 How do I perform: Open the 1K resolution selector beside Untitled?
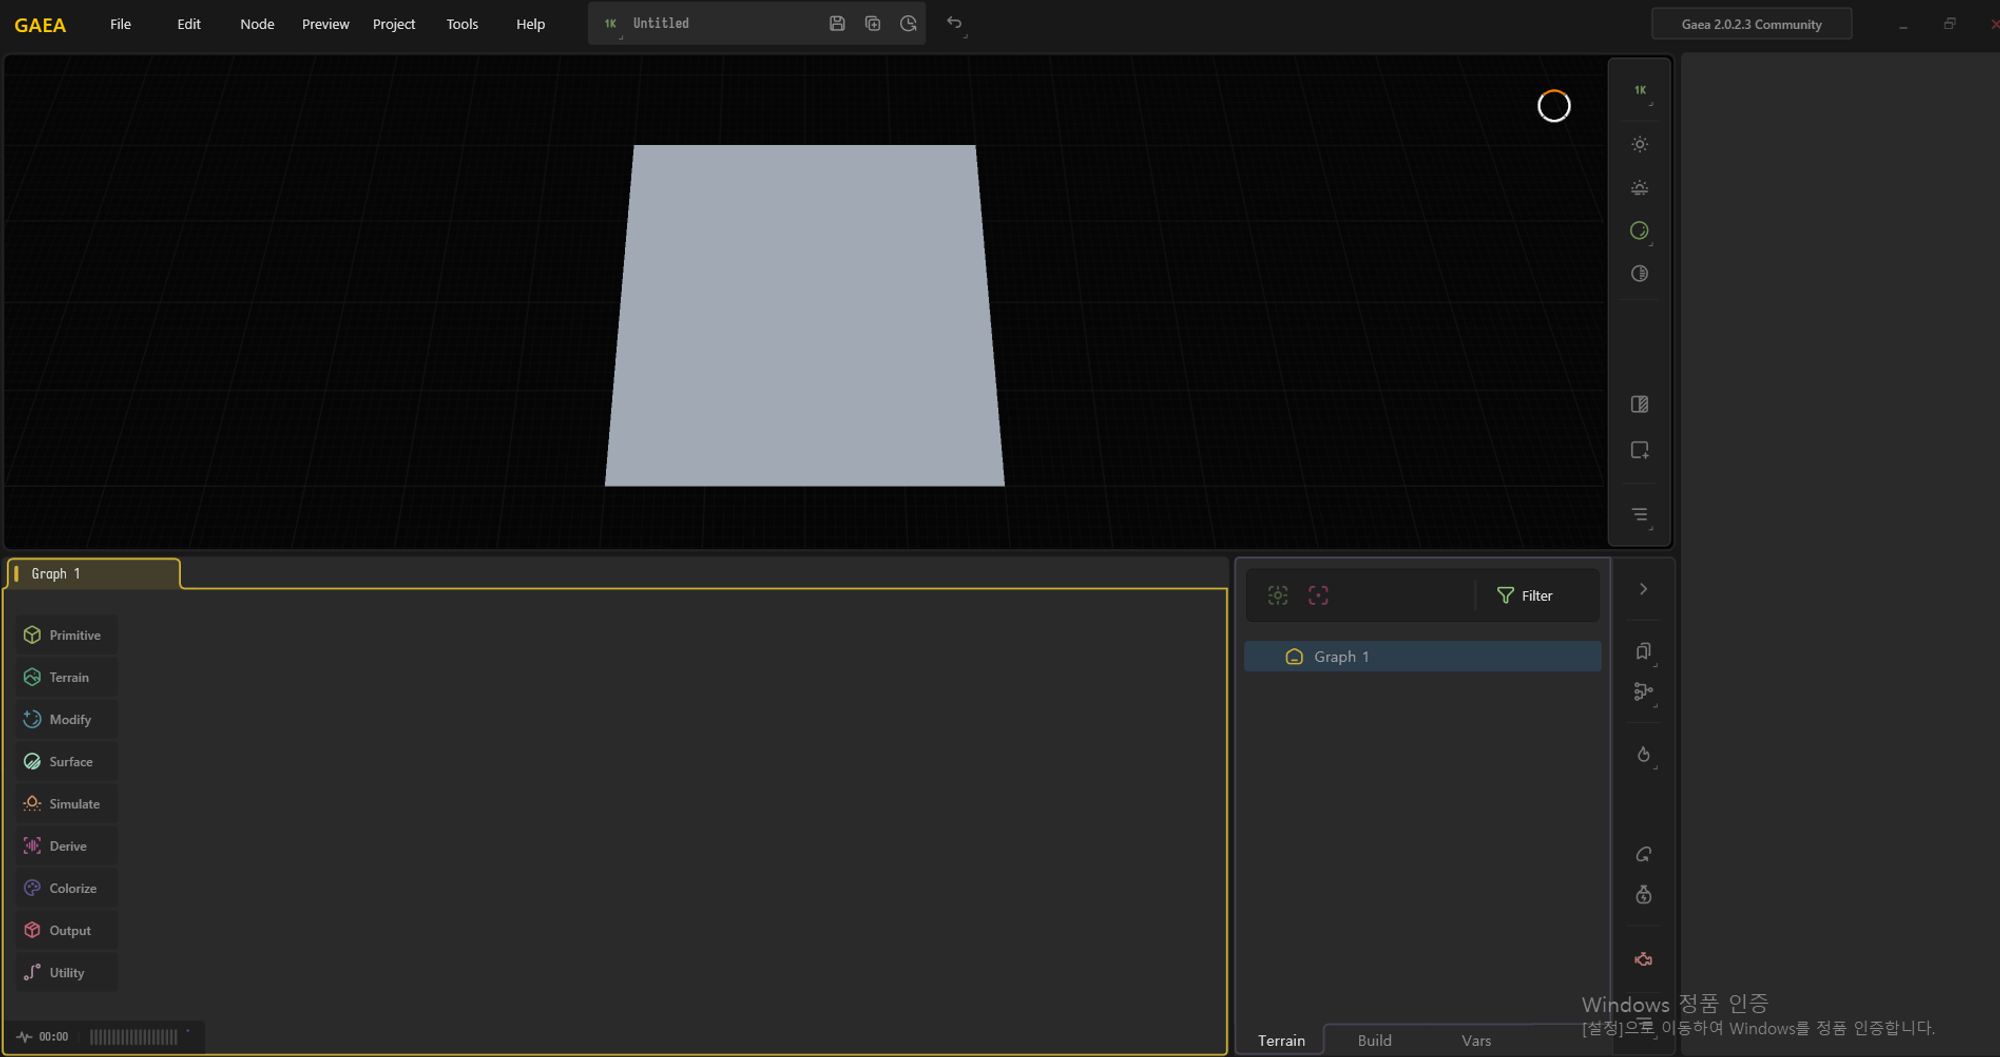click(x=611, y=24)
